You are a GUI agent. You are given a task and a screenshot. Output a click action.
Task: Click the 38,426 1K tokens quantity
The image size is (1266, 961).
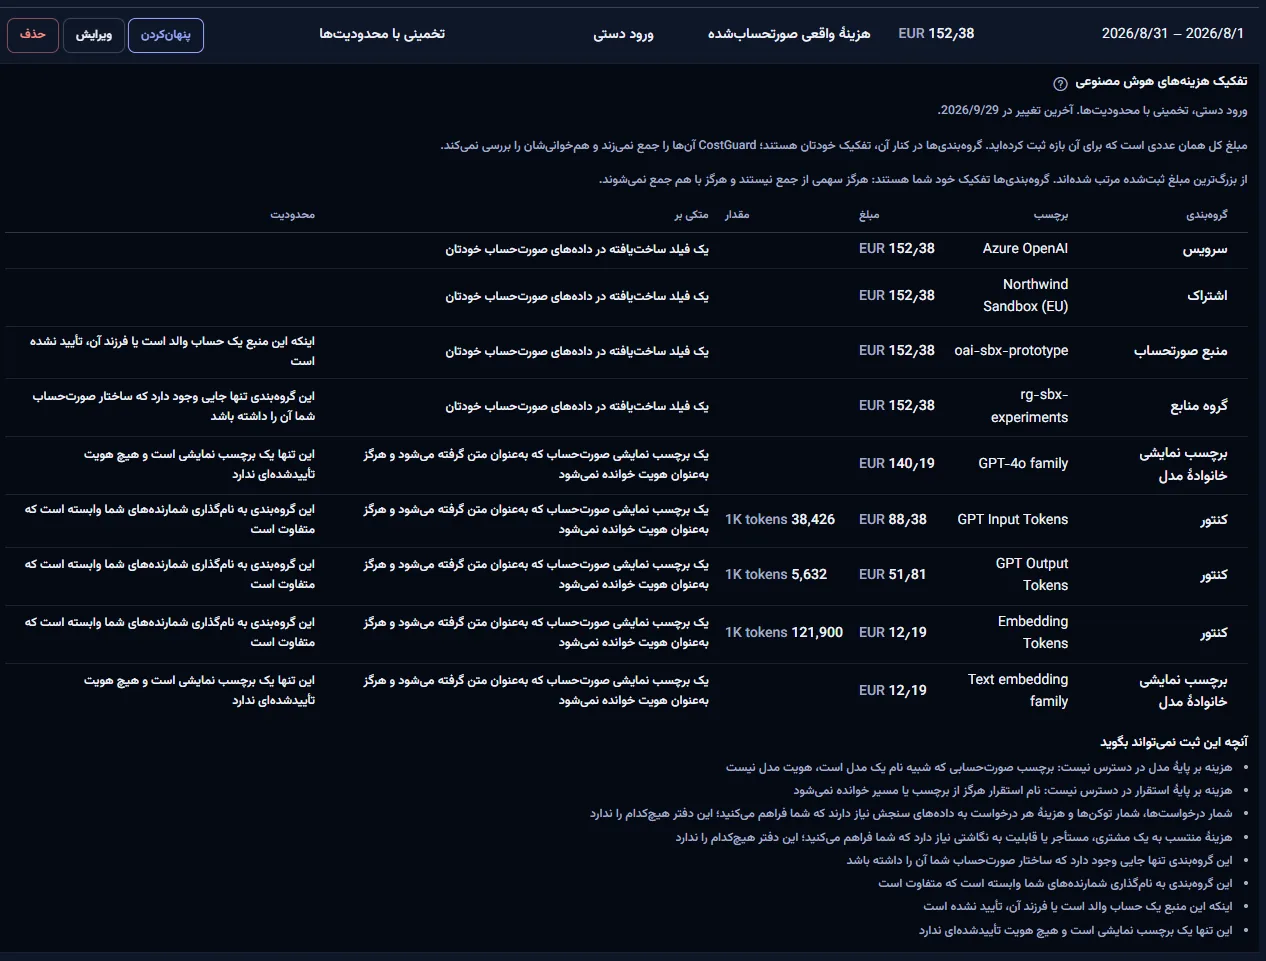coord(780,520)
